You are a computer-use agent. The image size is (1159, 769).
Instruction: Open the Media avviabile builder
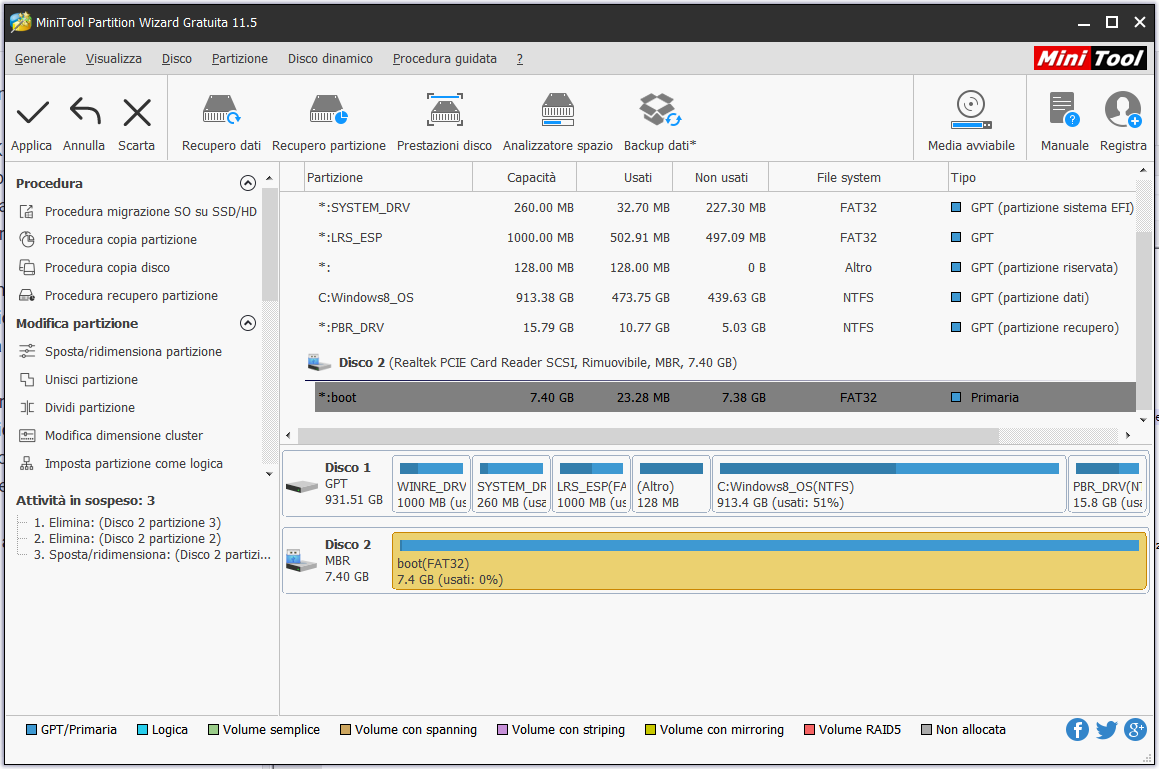click(x=970, y=110)
